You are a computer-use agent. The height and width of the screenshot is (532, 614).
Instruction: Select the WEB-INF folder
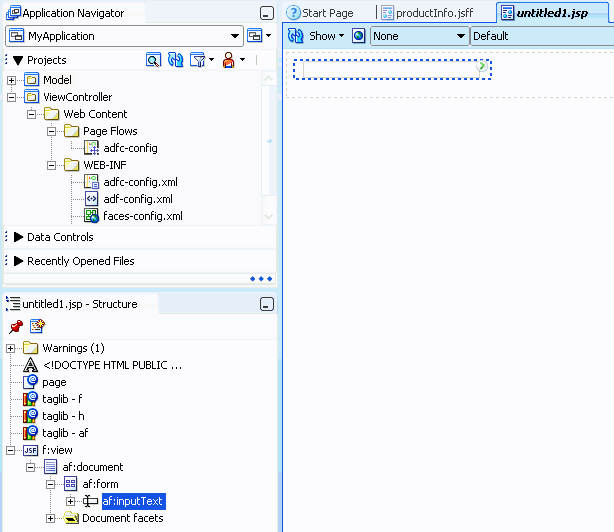[105, 165]
